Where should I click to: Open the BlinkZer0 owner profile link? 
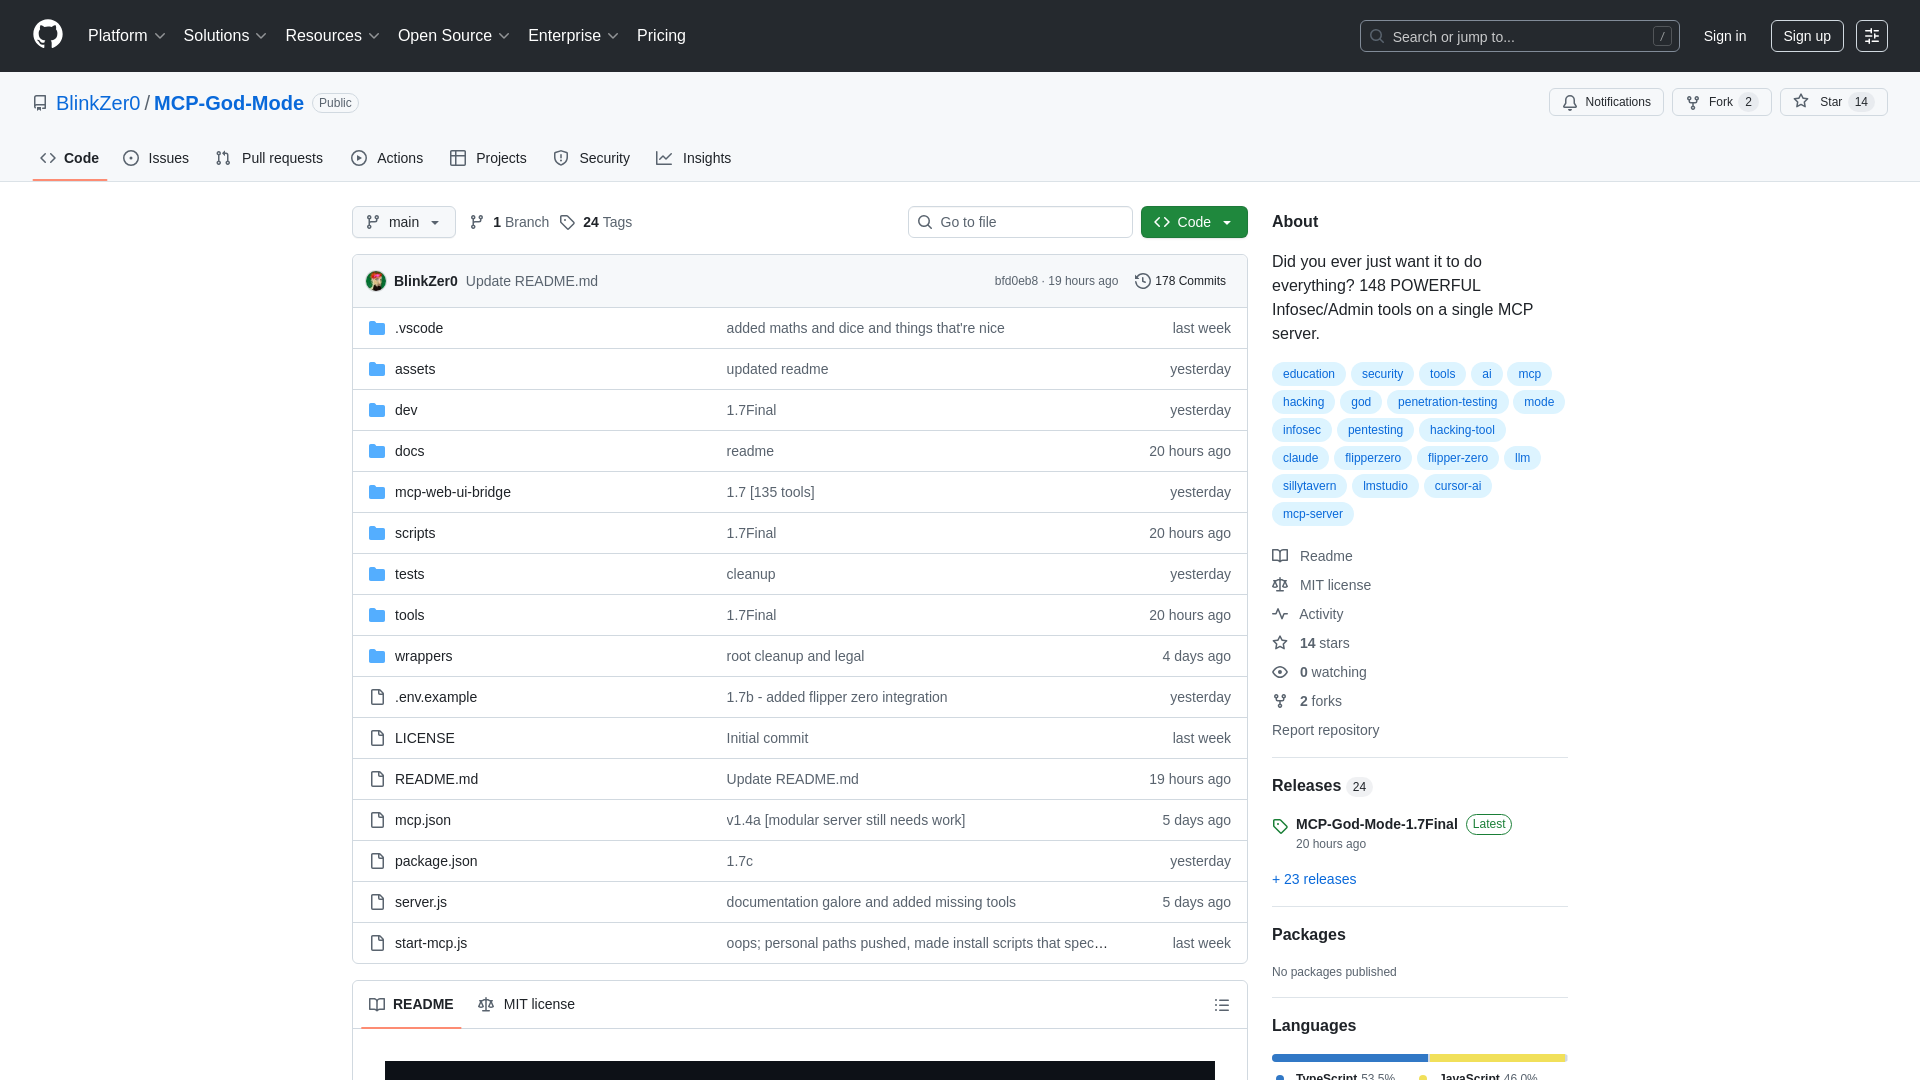pyautogui.click(x=98, y=103)
